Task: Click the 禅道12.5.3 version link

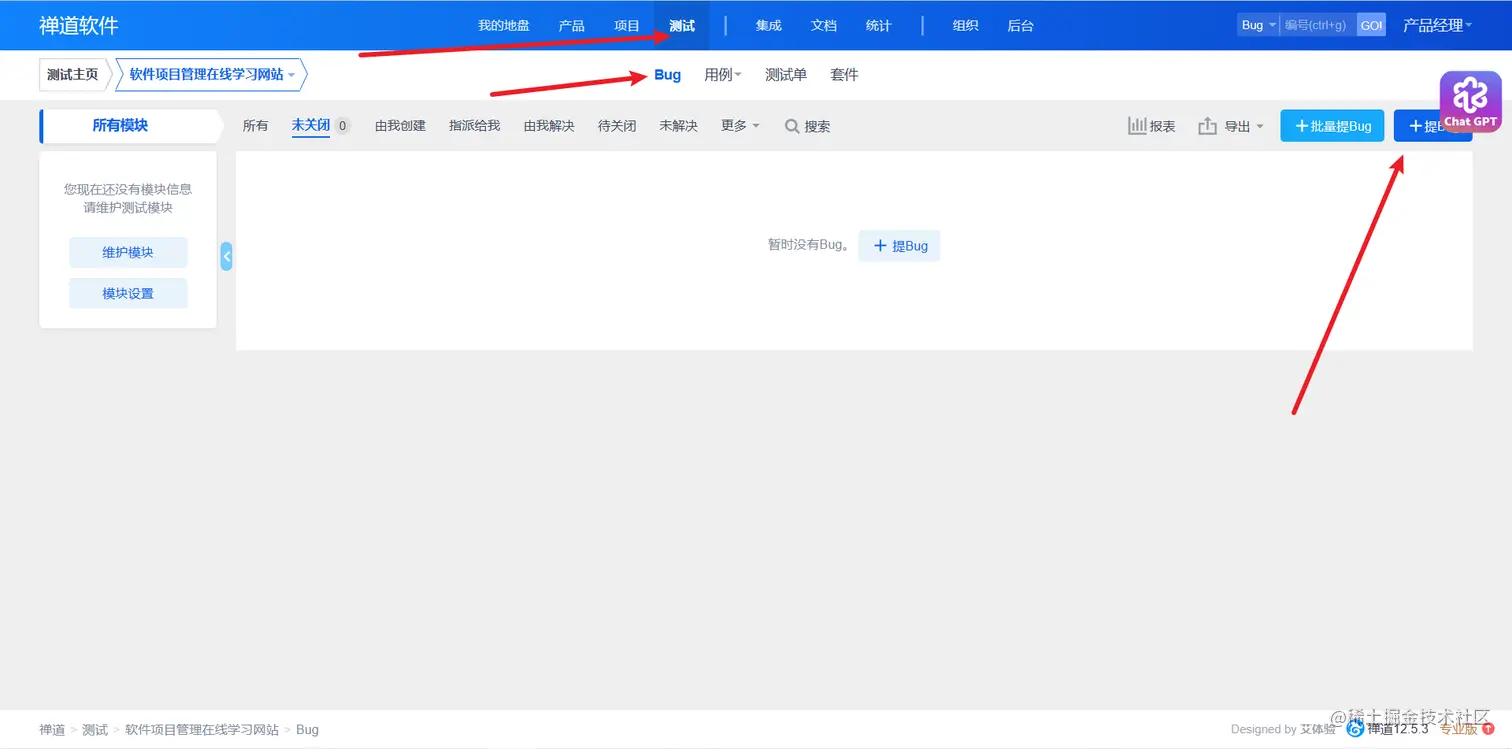Action: tap(1388, 729)
